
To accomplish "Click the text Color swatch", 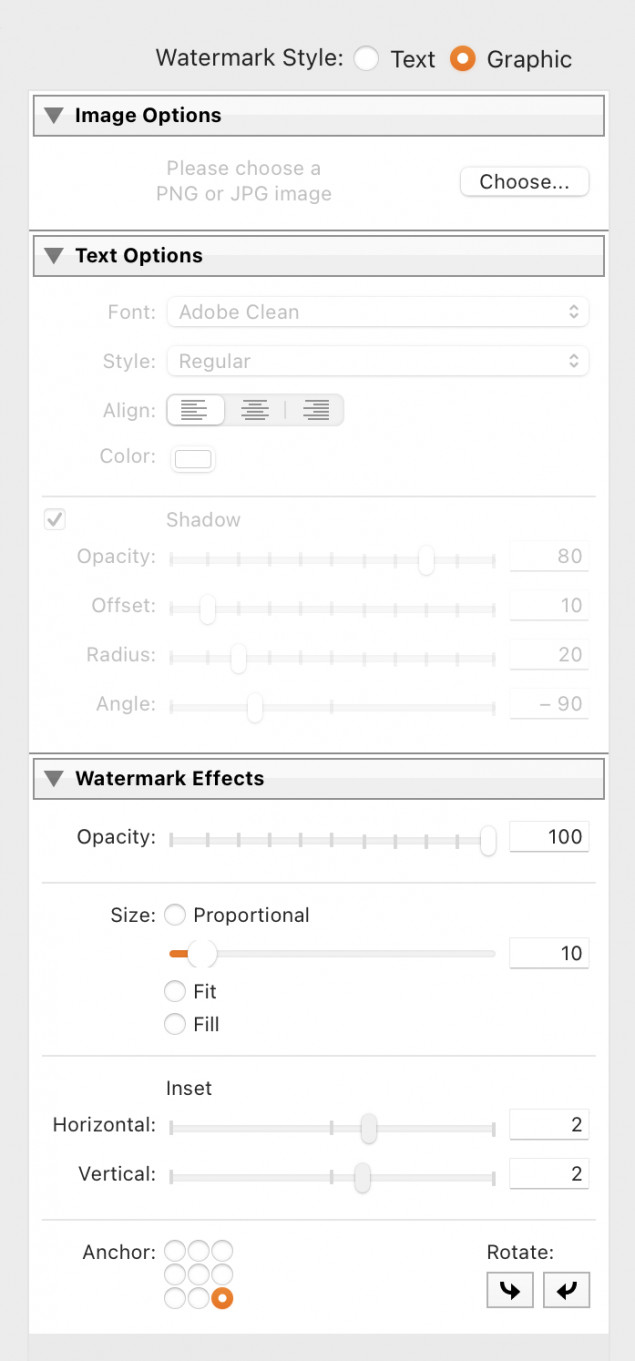I will pyautogui.click(x=194, y=459).
